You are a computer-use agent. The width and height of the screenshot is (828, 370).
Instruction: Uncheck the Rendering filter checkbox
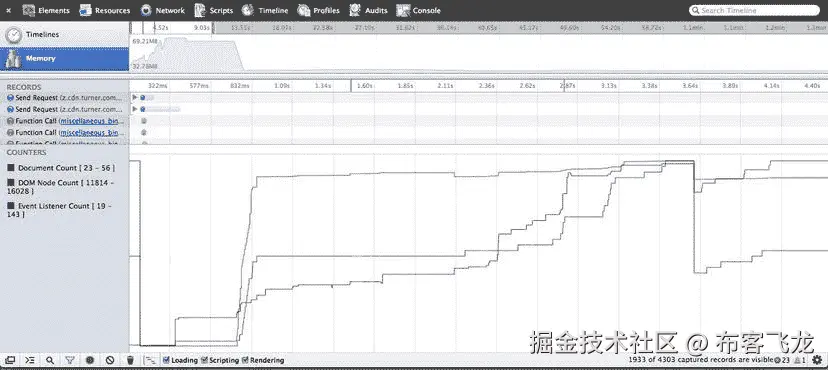(245, 360)
